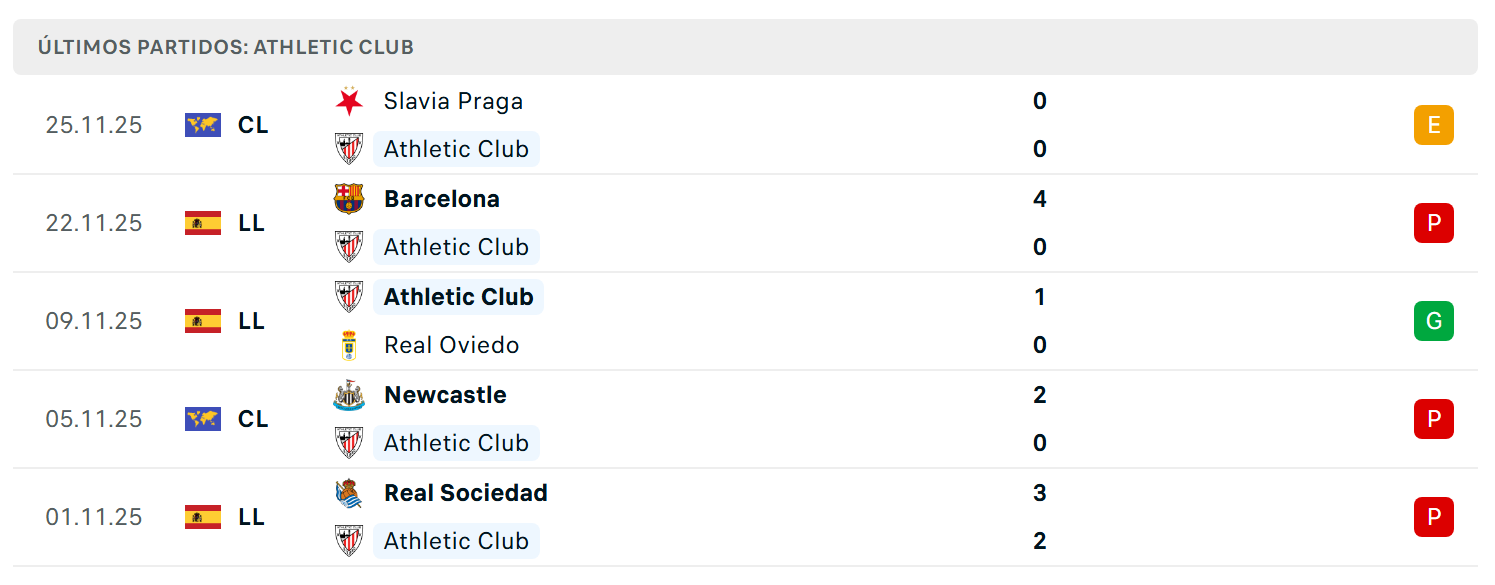Viewport: 1495px width, 585px height.
Task: Click the red P badge for Real Sociedad match
Action: pyautogui.click(x=1434, y=517)
